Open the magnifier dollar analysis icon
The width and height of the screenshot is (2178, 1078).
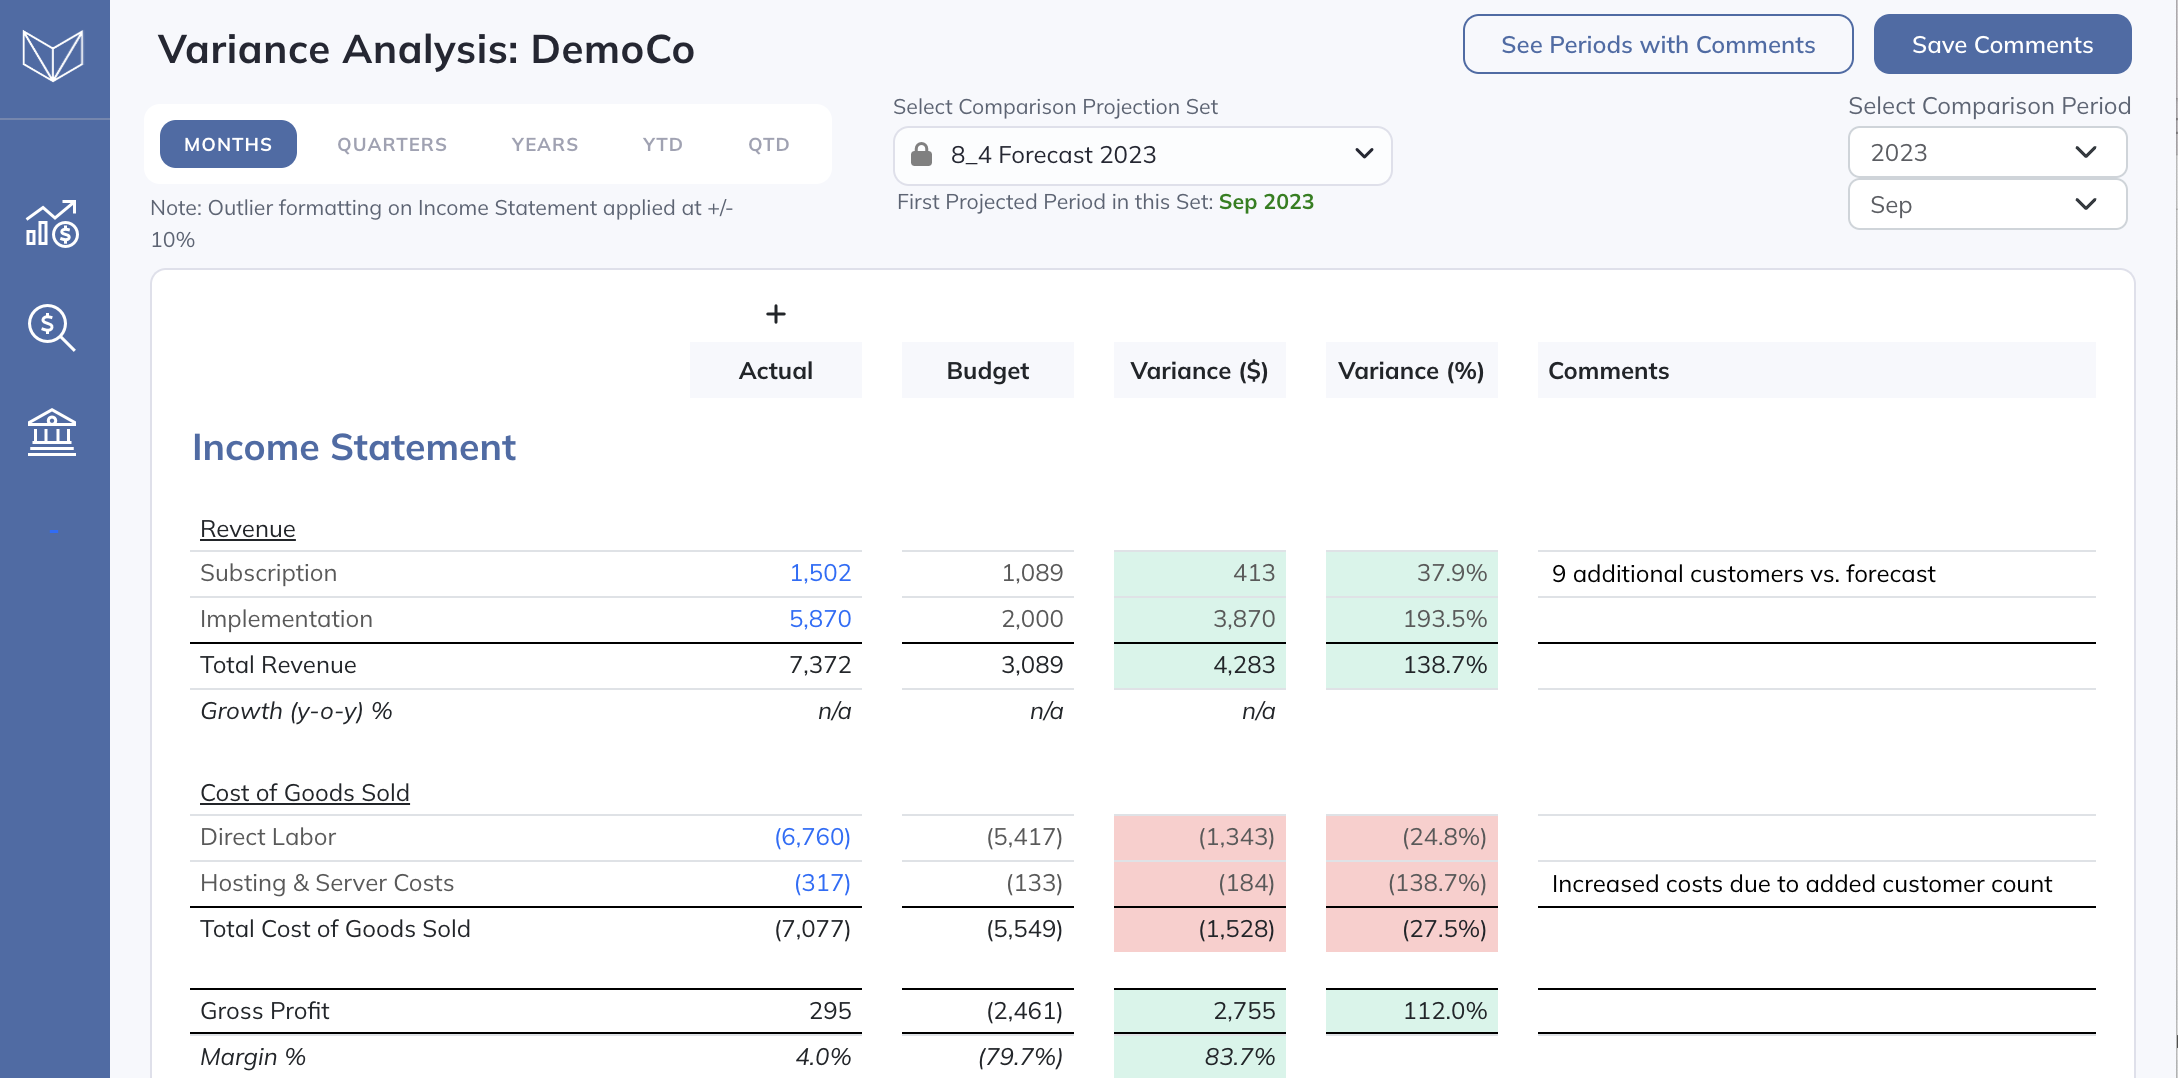(52, 328)
